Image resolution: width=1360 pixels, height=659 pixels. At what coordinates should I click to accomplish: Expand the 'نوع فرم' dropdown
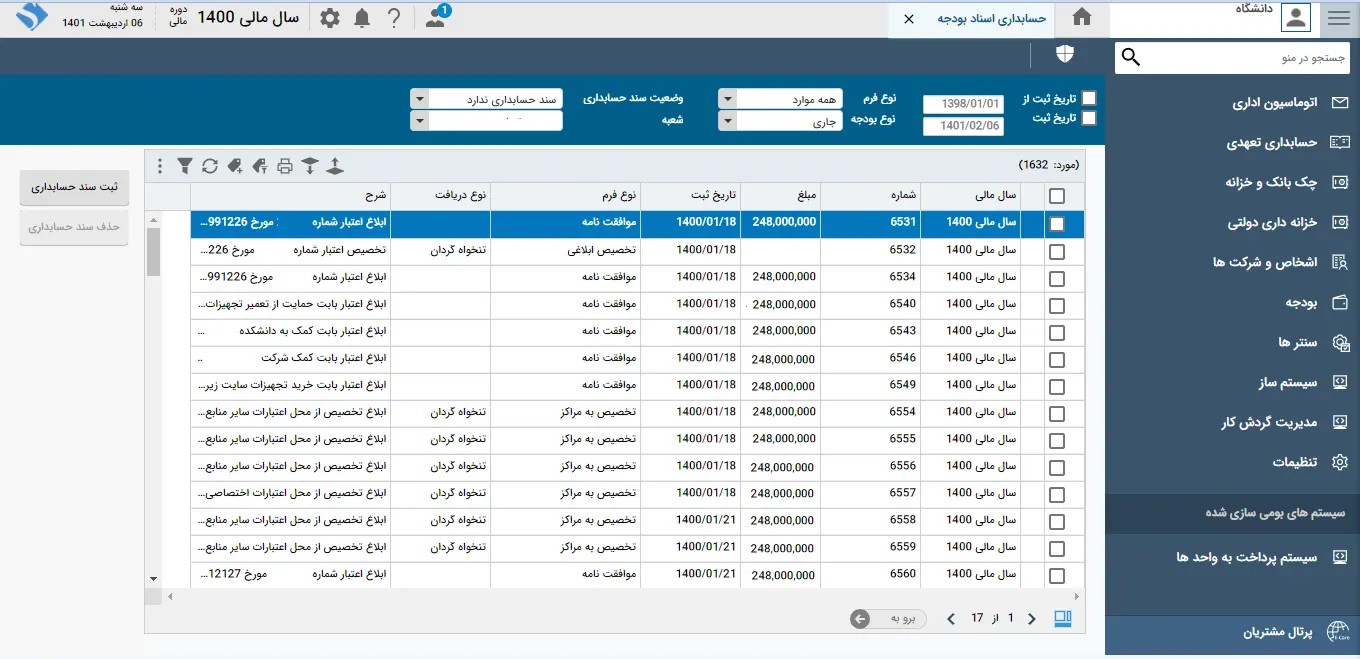[728, 99]
